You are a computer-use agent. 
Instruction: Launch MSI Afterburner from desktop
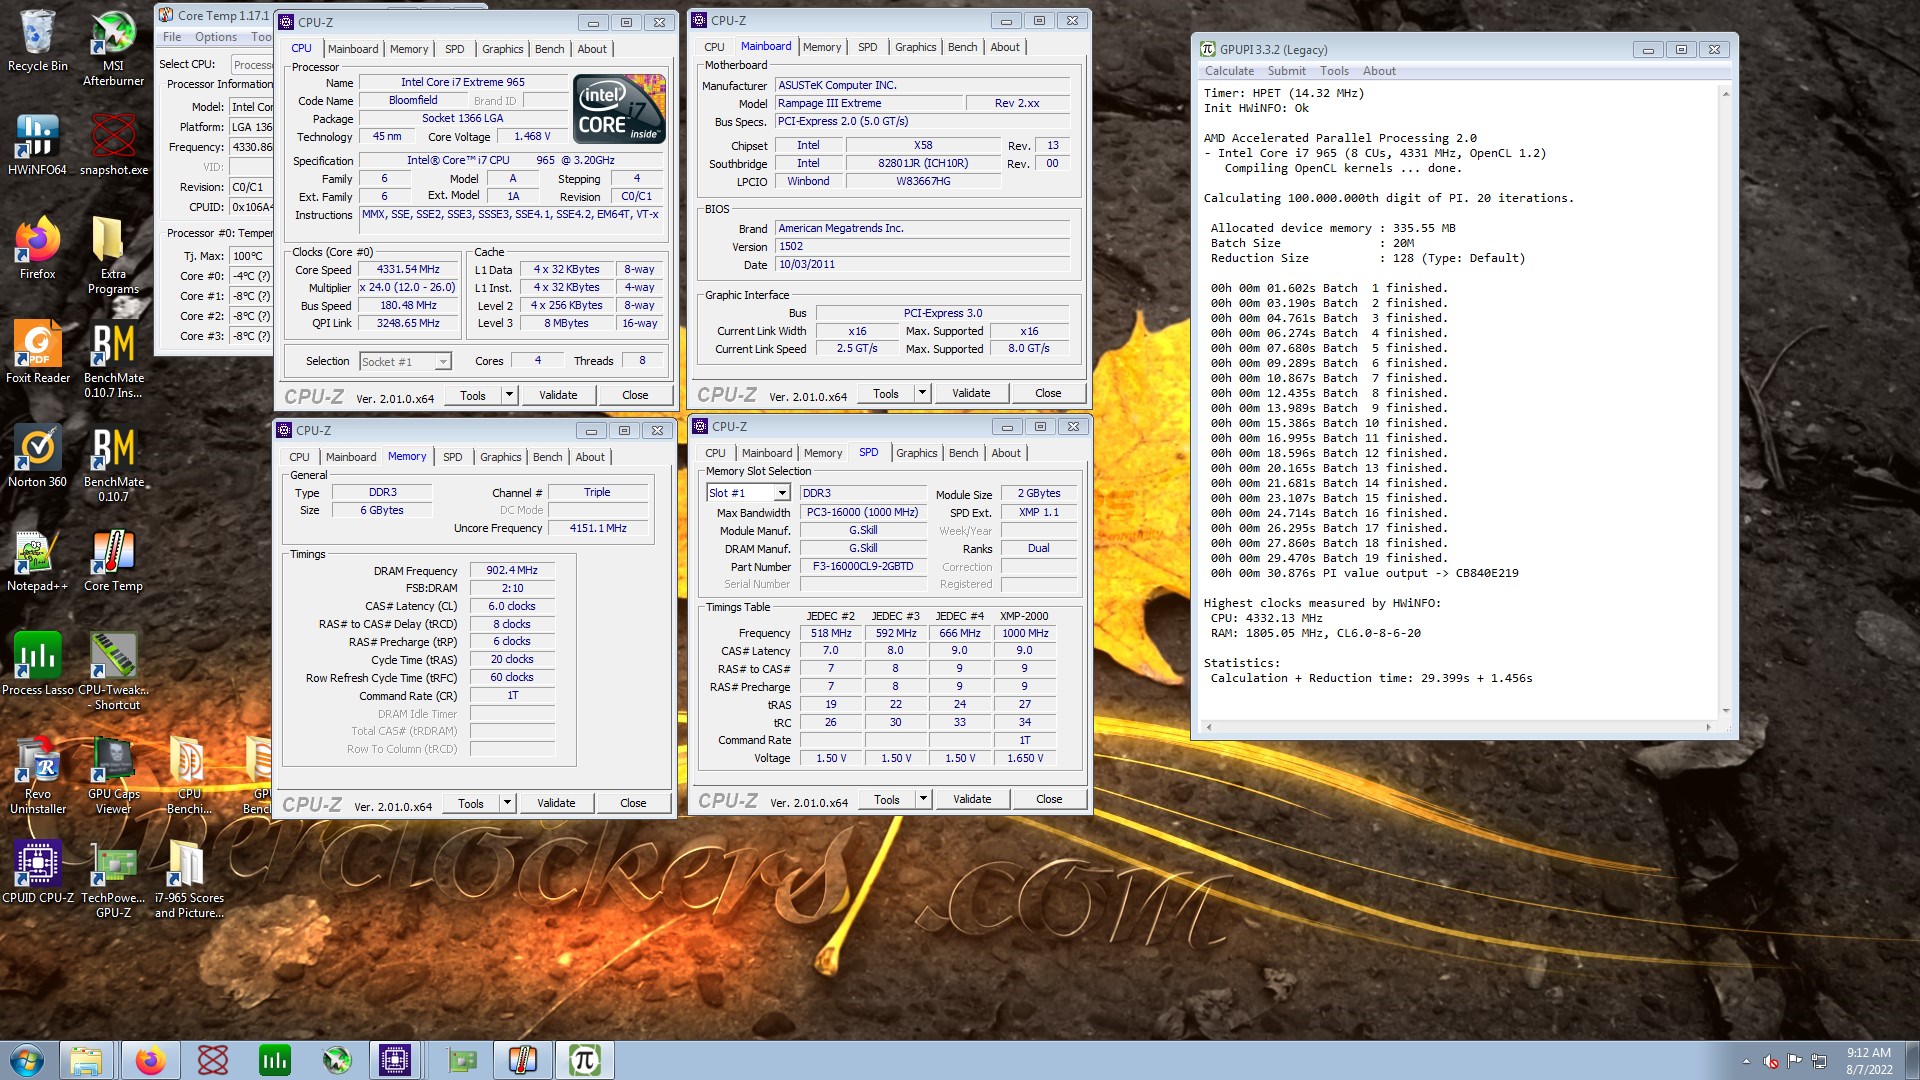pyautogui.click(x=113, y=48)
